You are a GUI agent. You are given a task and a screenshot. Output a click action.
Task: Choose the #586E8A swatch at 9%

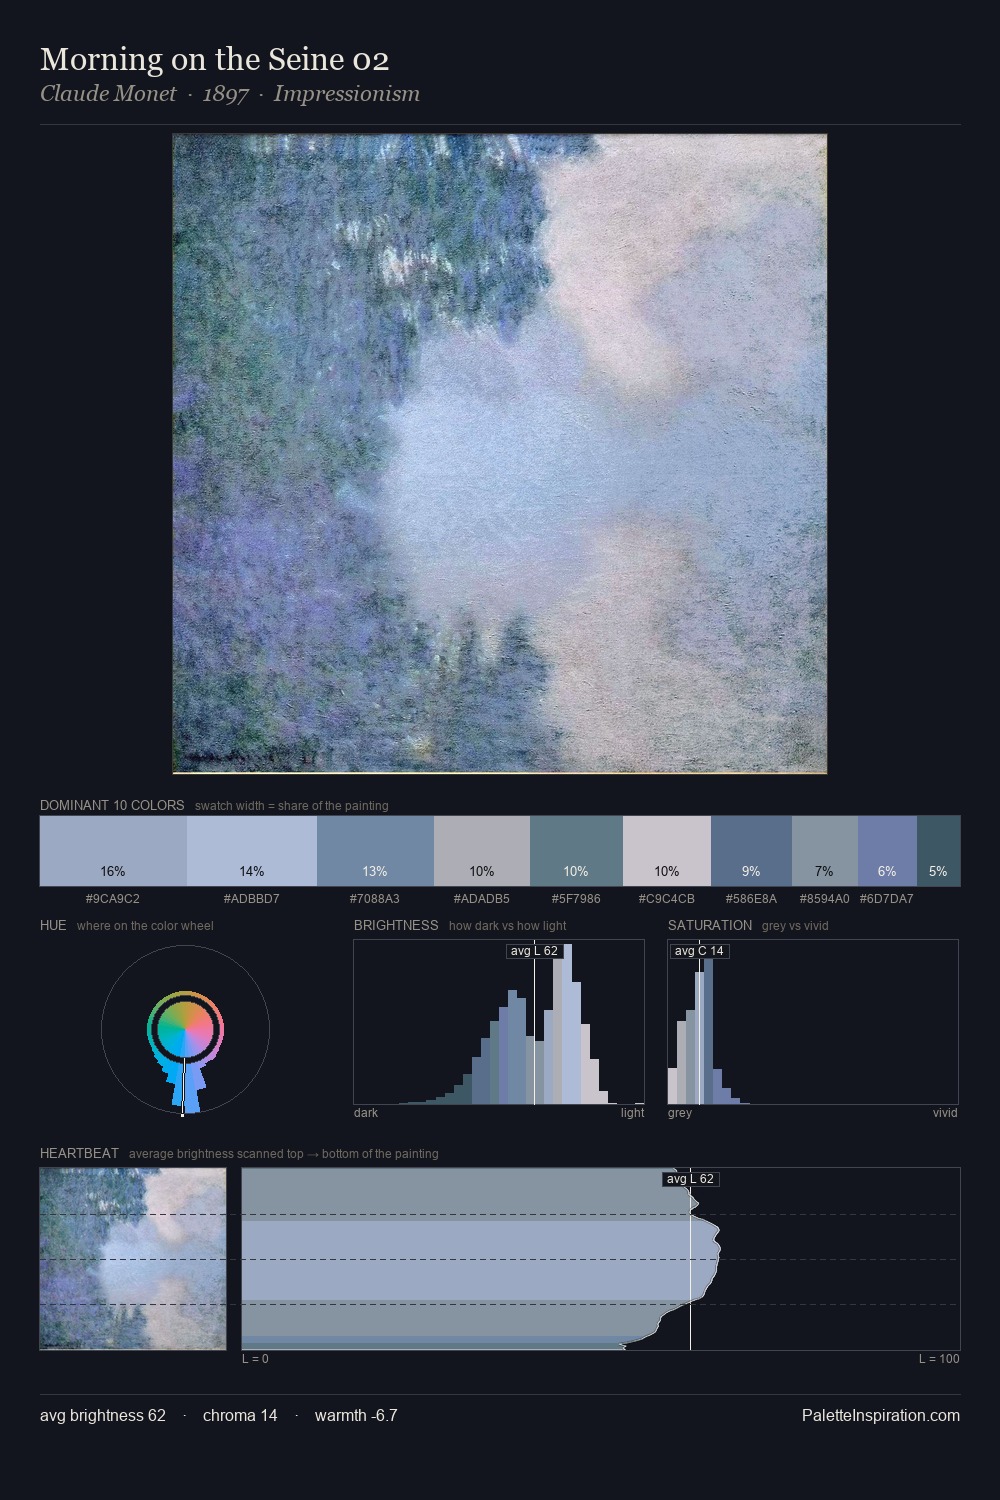(751, 851)
